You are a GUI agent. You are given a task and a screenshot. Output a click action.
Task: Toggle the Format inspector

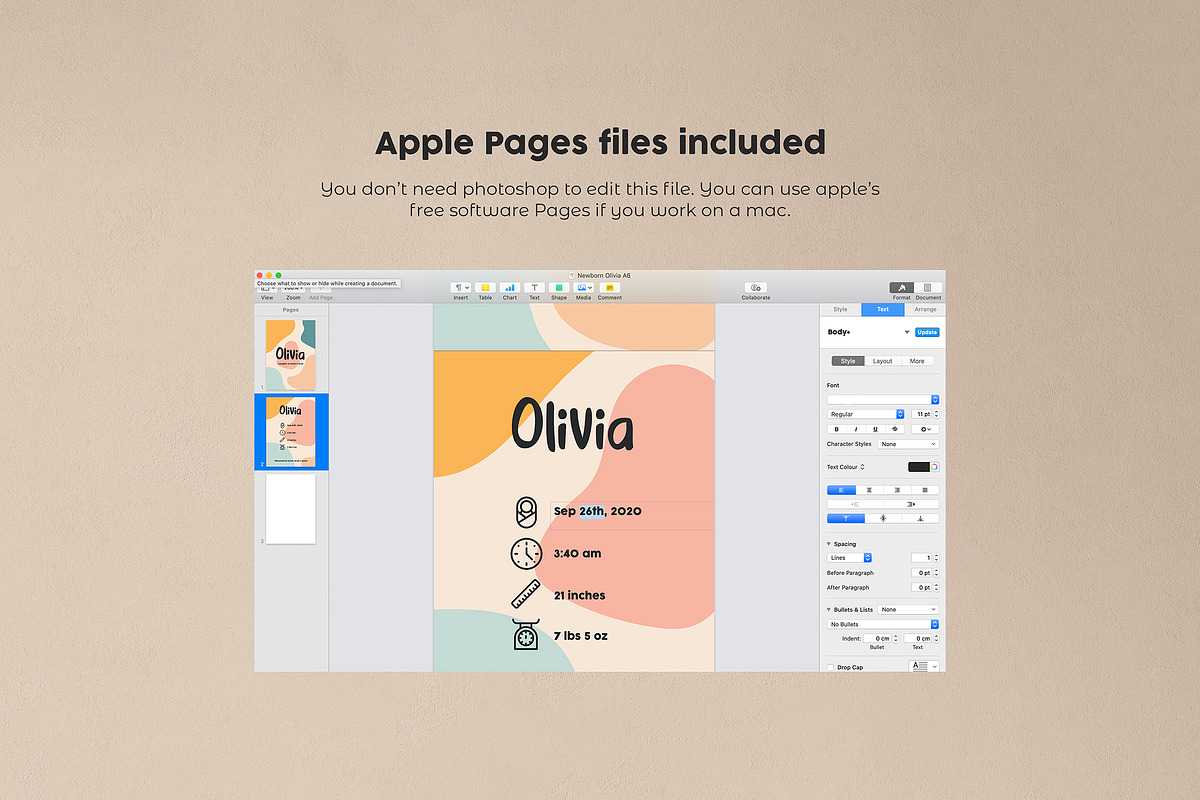coord(902,287)
